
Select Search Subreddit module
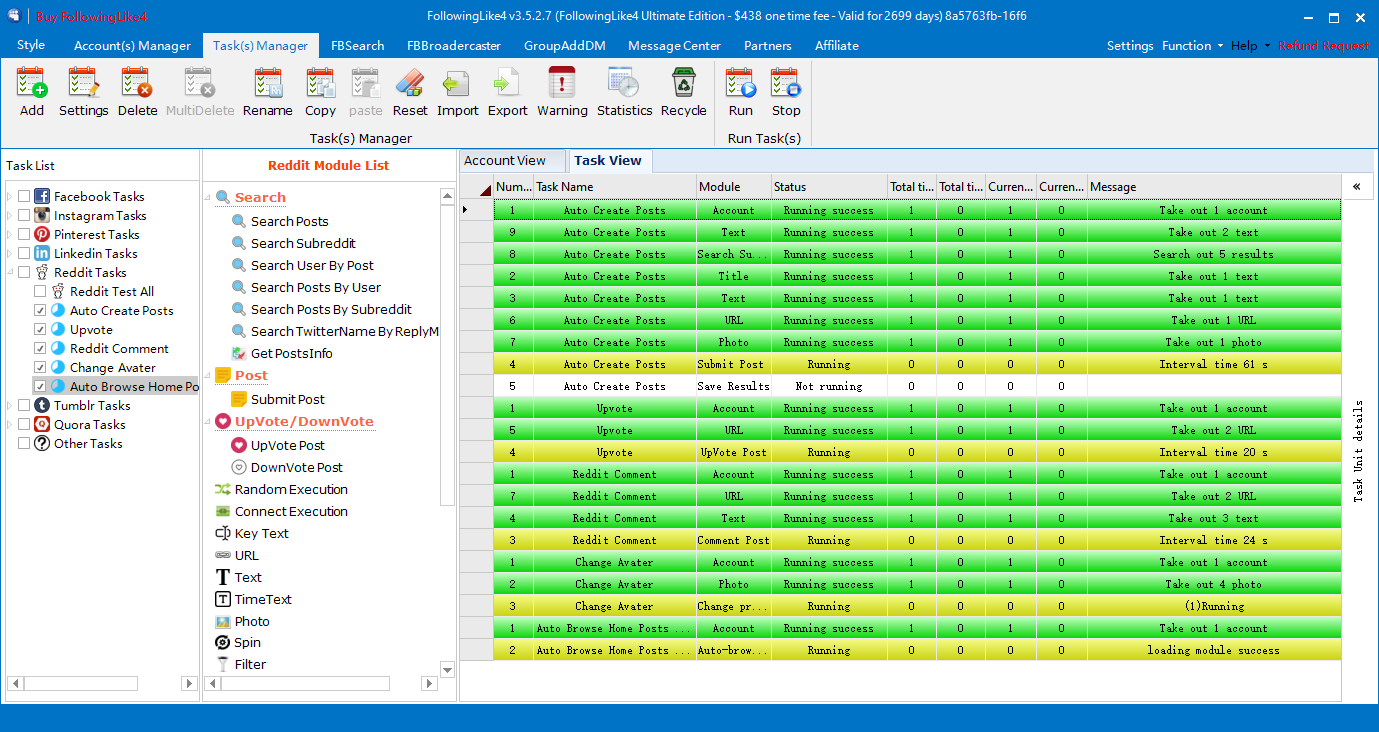[303, 243]
